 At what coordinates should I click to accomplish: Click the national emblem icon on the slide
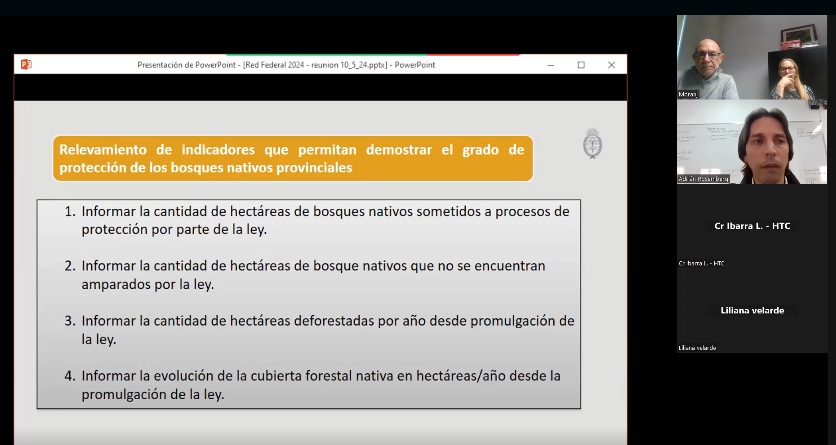click(x=592, y=143)
